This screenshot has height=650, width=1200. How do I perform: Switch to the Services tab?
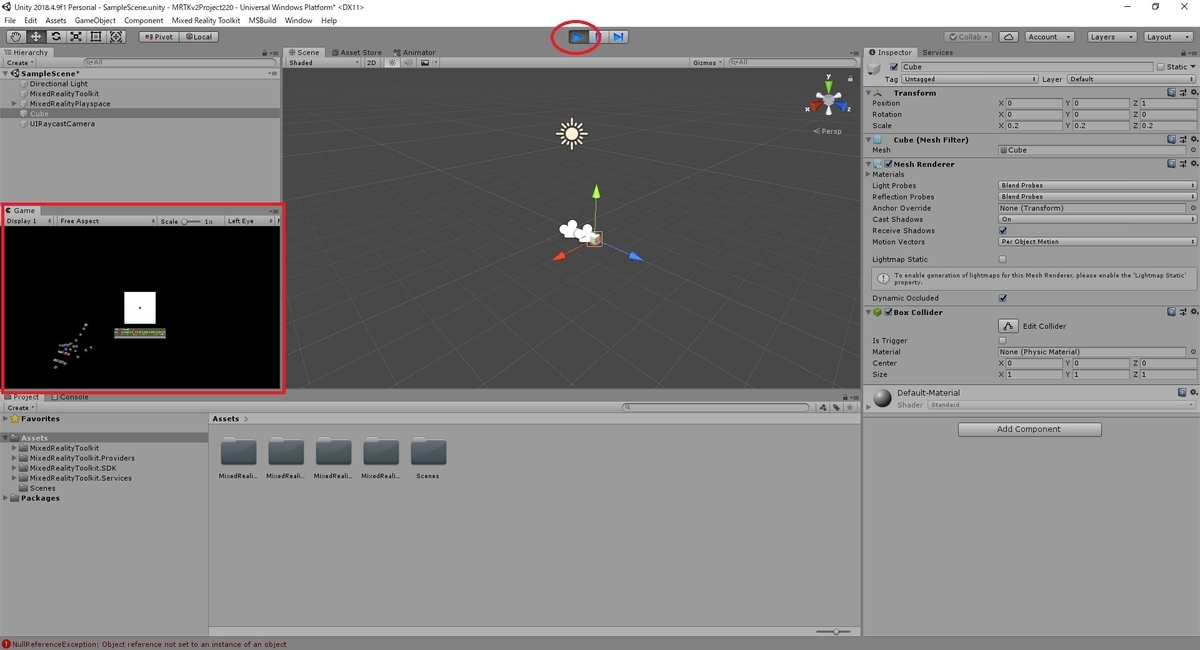click(937, 52)
